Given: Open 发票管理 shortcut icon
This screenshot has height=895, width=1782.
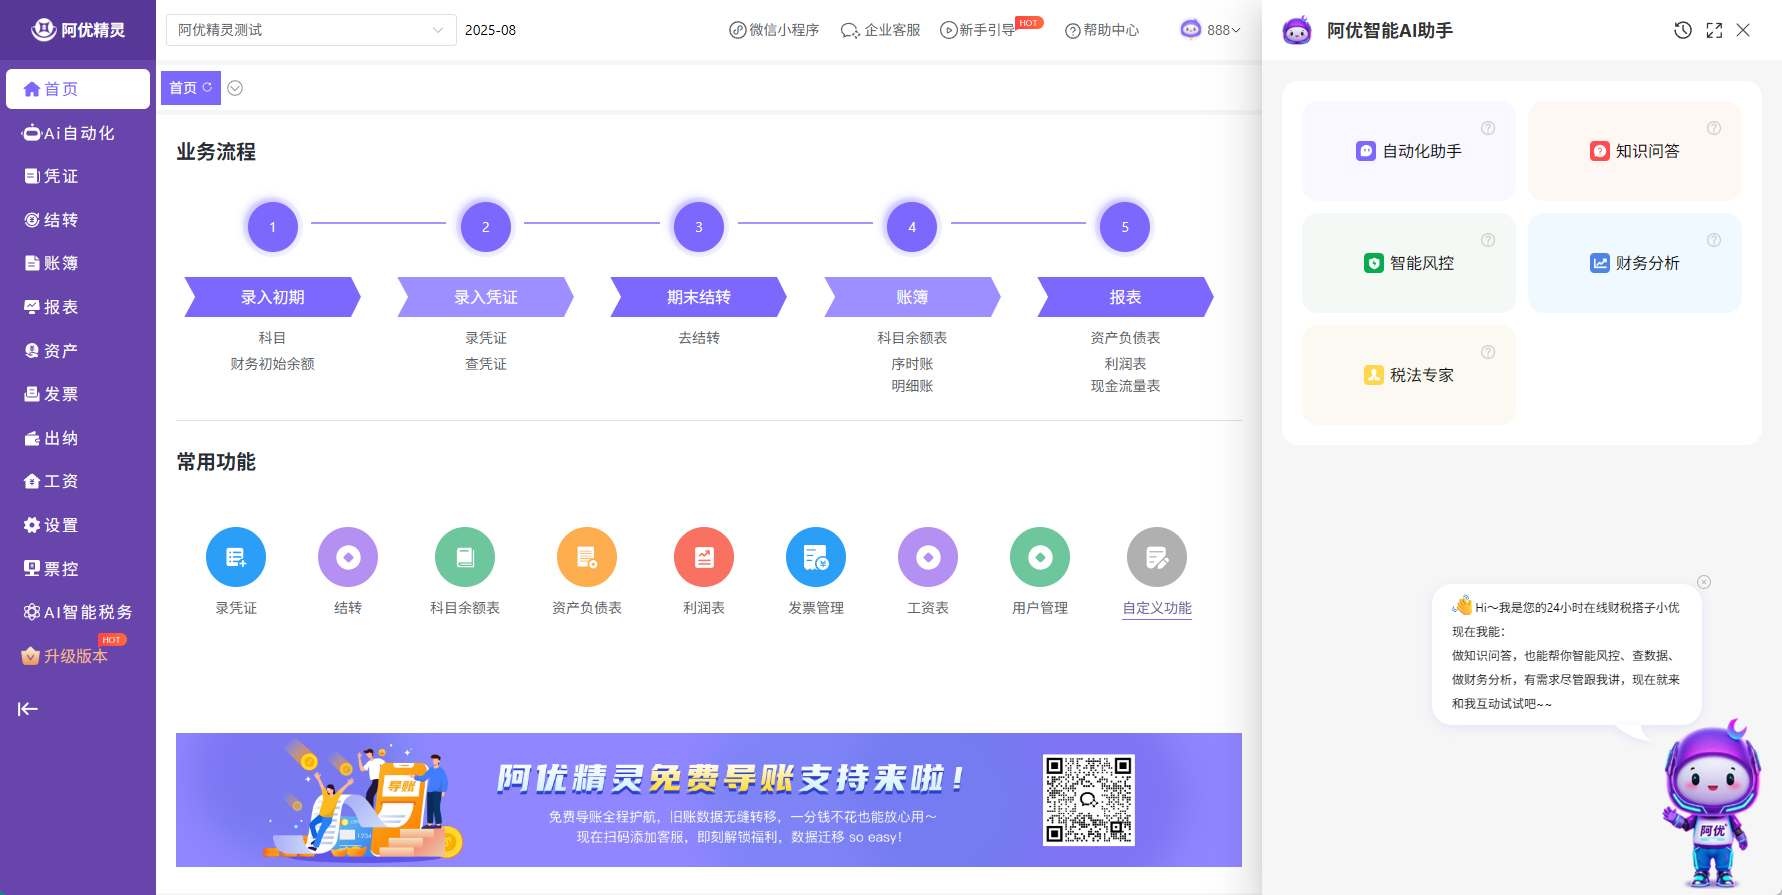Looking at the screenshot, I should pos(816,557).
